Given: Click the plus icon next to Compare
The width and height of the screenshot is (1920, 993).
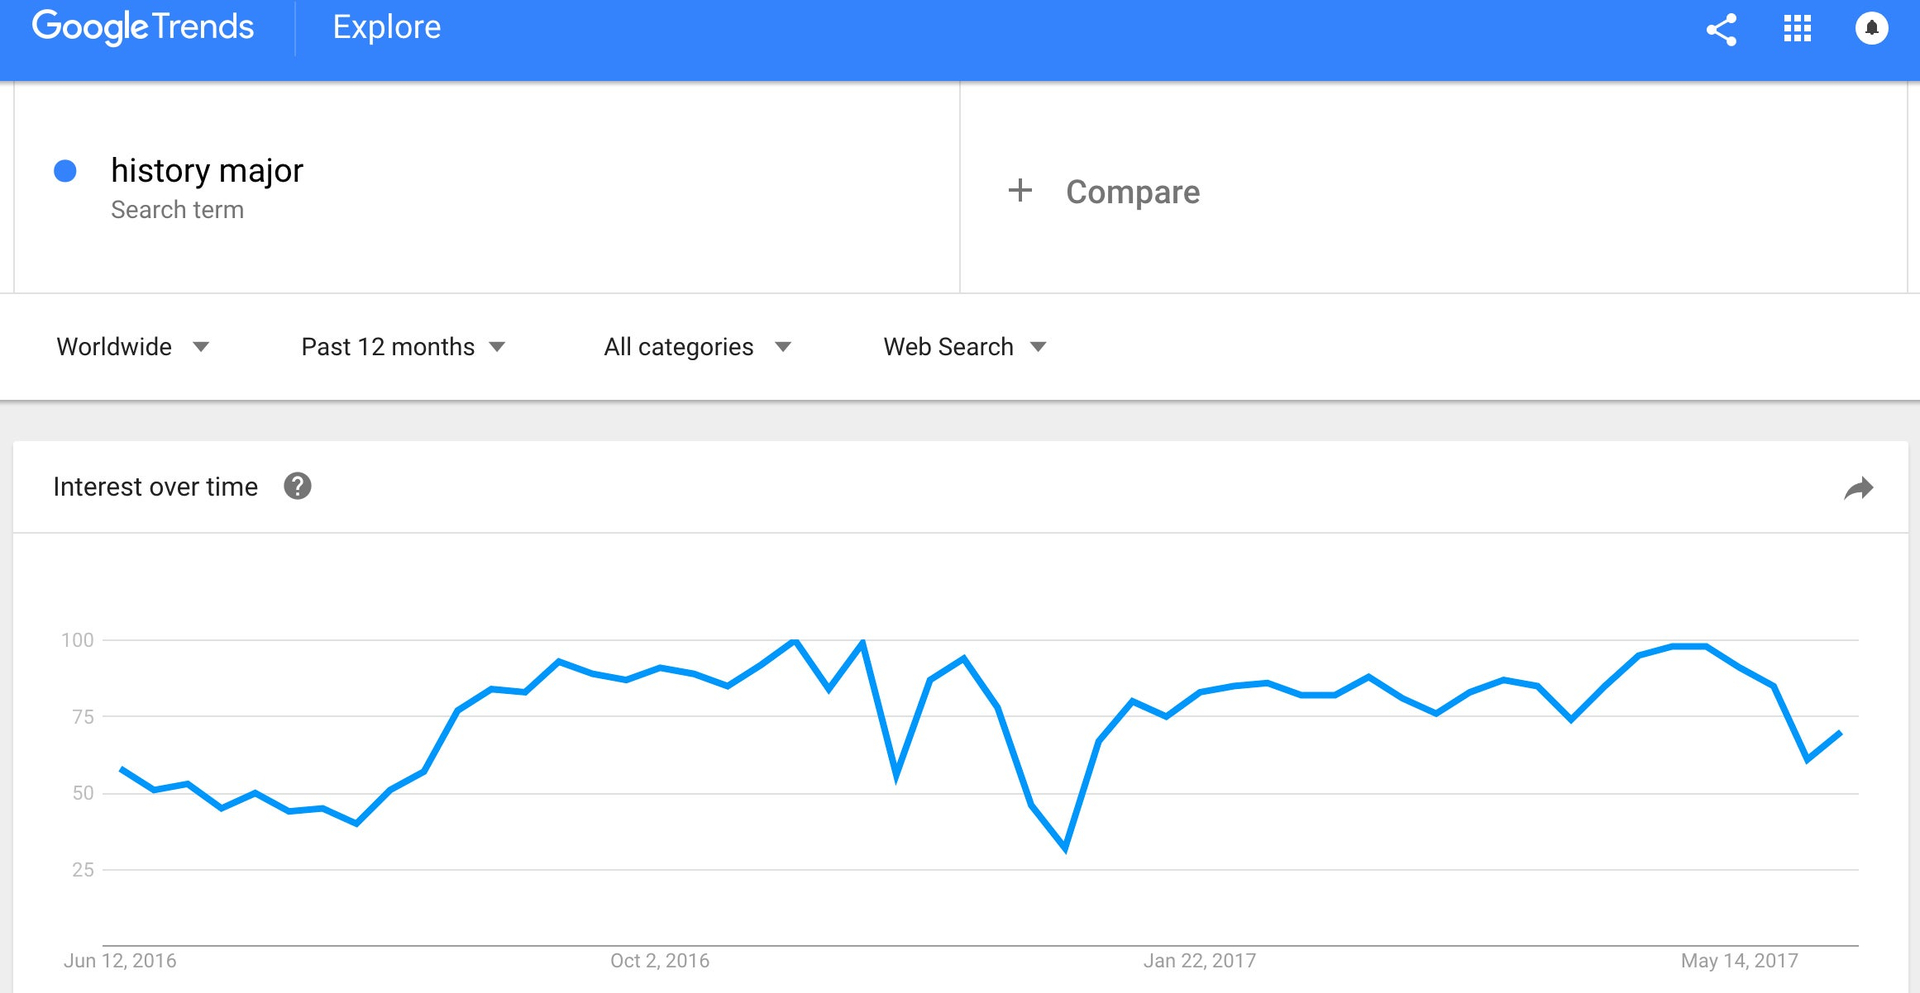Looking at the screenshot, I should pyautogui.click(x=1019, y=190).
